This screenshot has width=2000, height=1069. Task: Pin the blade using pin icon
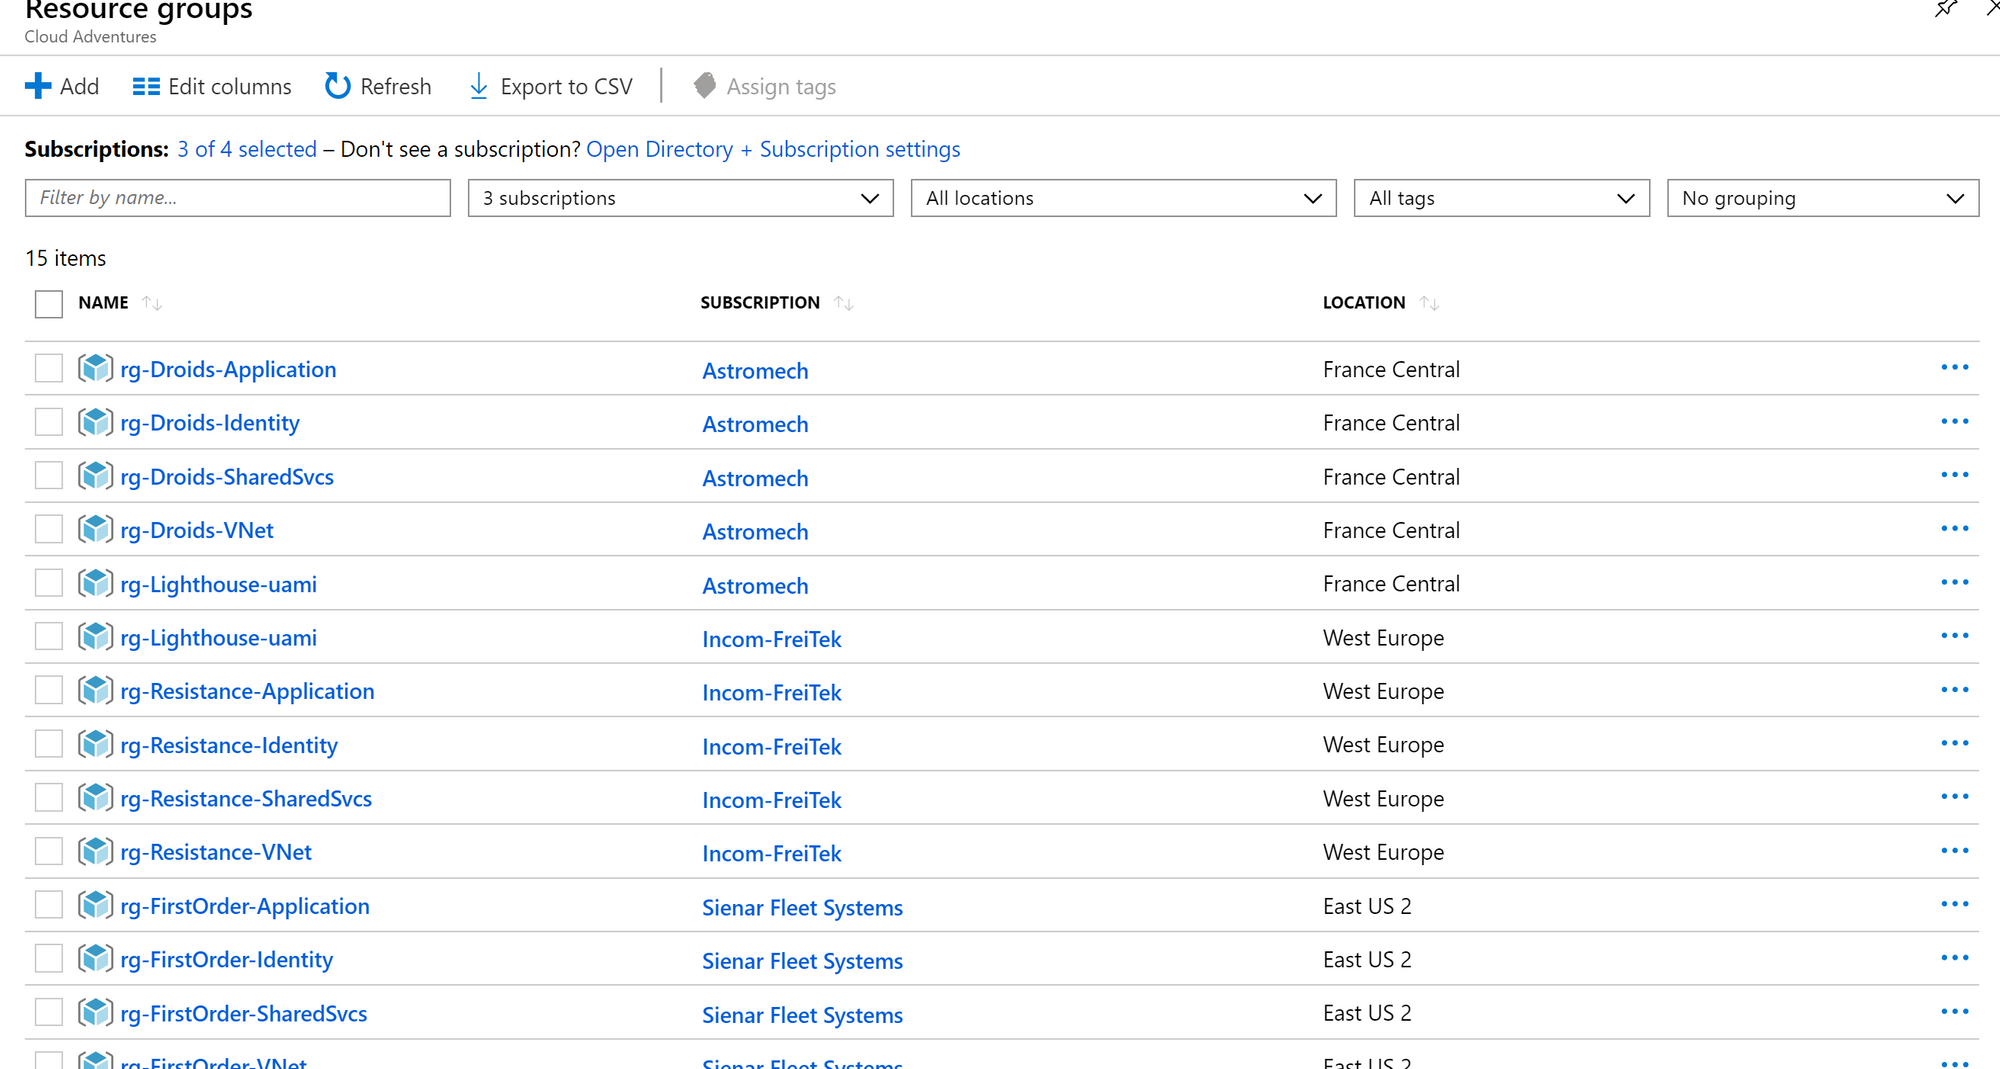coord(1945,9)
